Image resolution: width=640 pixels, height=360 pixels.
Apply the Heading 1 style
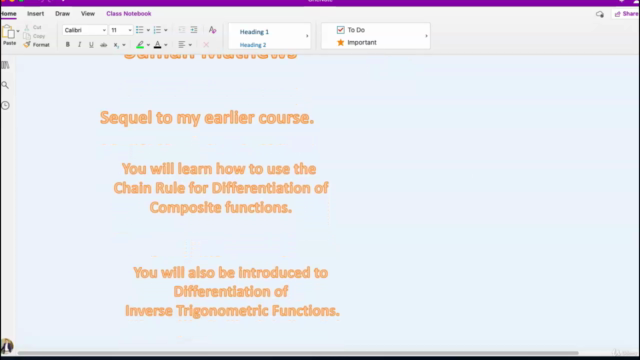254,32
